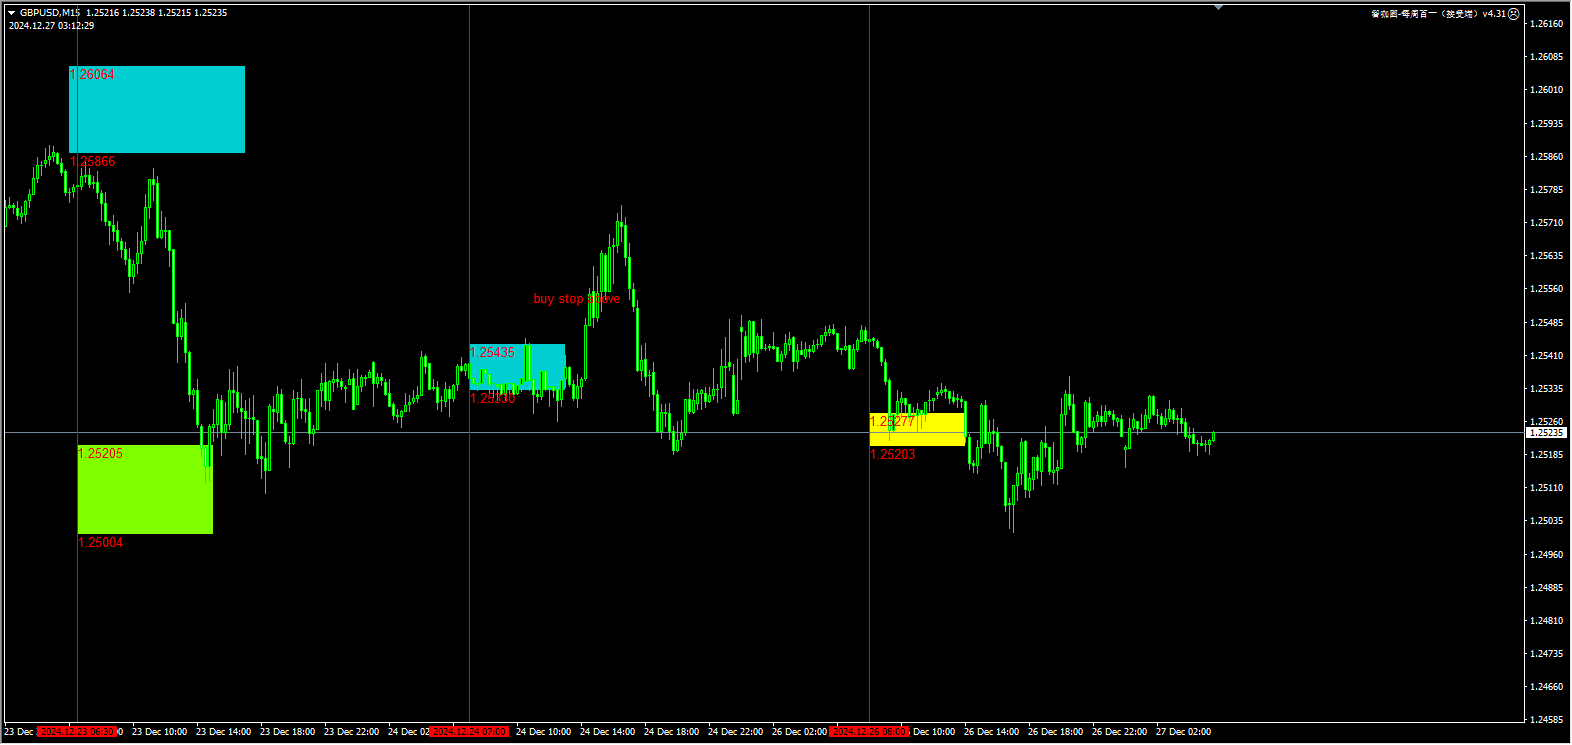This screenshot has width=1572, height=745.
Task: Click the 1.25435 label in small cyan box
Action: (x=493, y=353)
